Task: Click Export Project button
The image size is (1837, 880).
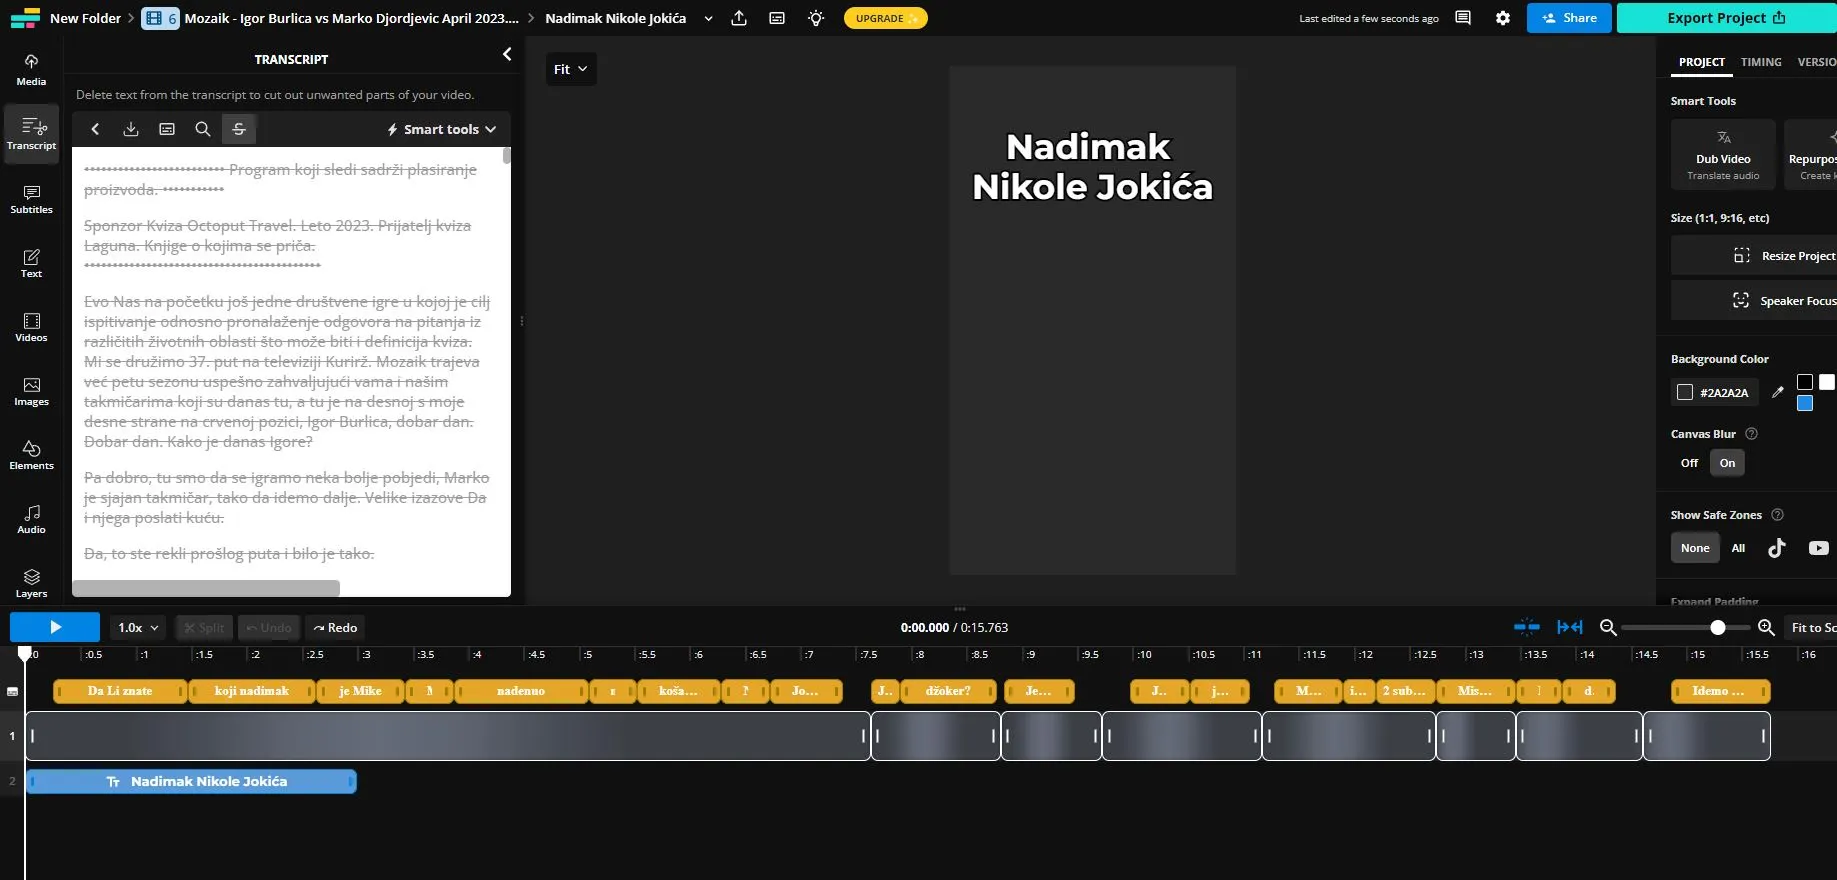Action: (1726, 18)
